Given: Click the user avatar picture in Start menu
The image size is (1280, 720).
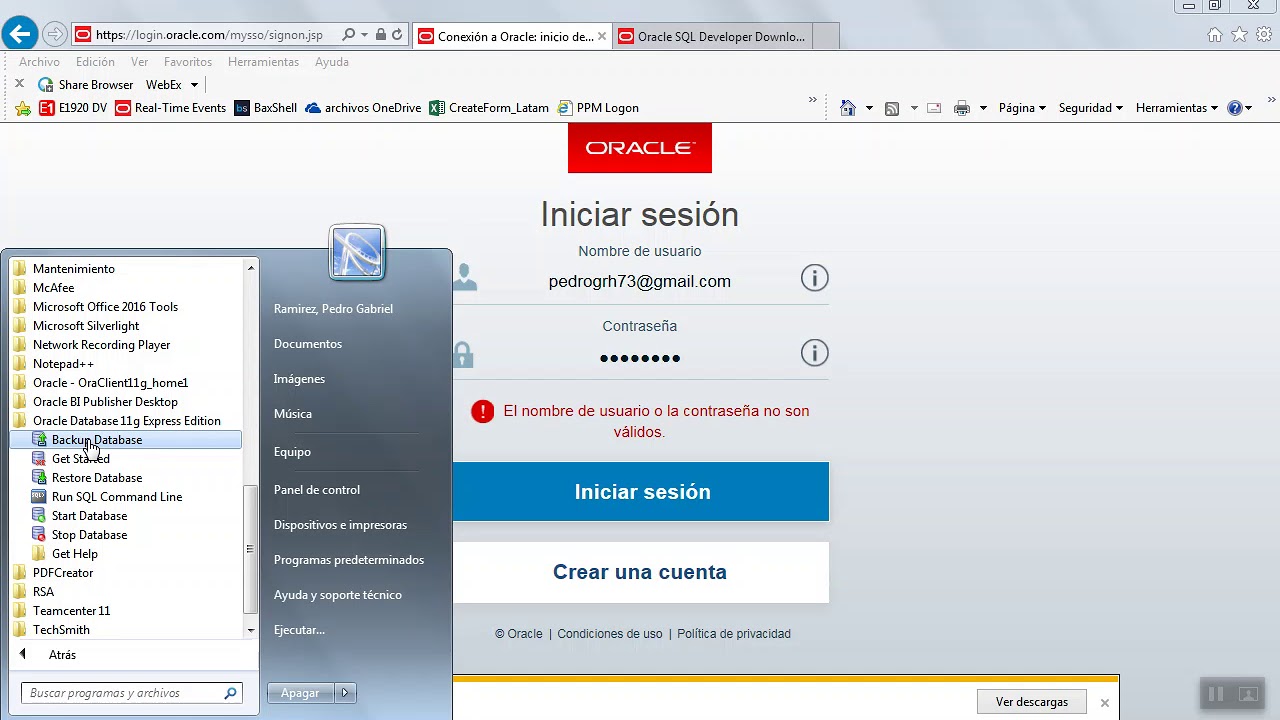Looking at the screenshot, I should coord(357,253).
